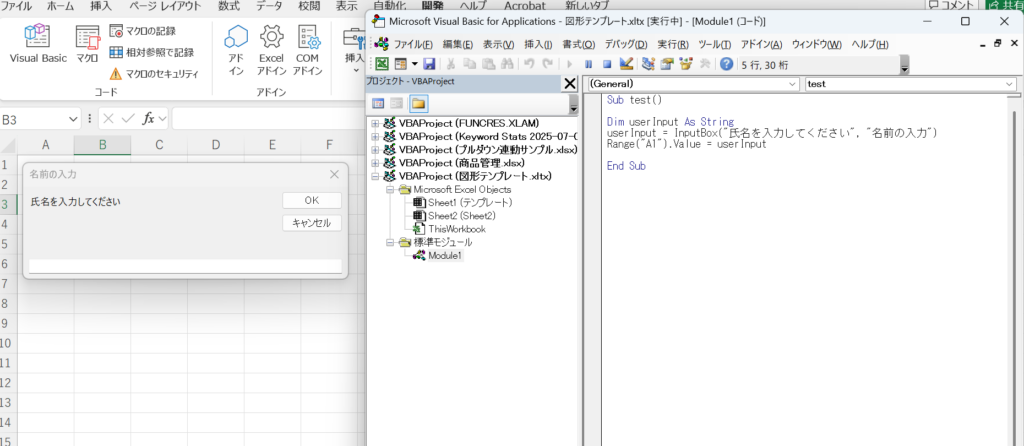Screen dimensions: 1024x446
Task: Save the project with the floppy disk icon
Action: click(429, 64)
